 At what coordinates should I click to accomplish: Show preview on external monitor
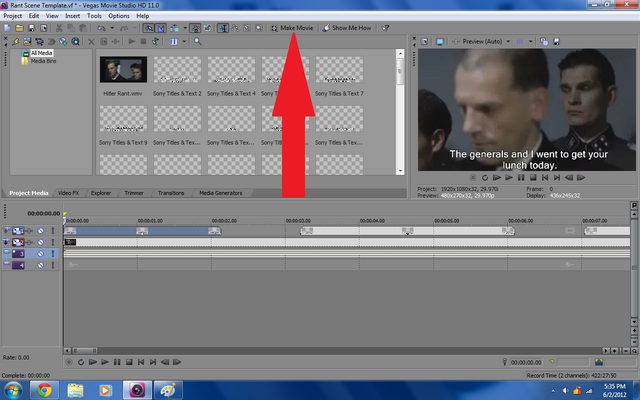click(x=440, y=42)
